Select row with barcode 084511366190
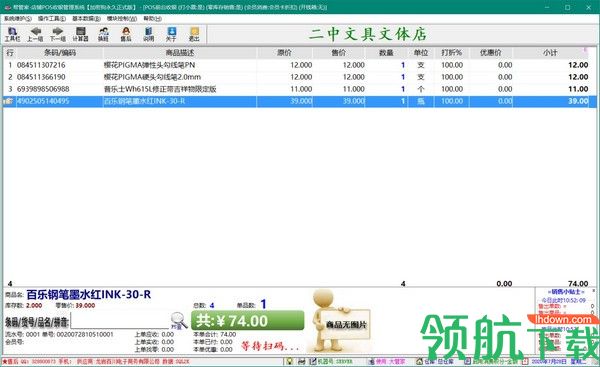Image resolution: width=600 pixels, height=367 pixels. [300, 77]
